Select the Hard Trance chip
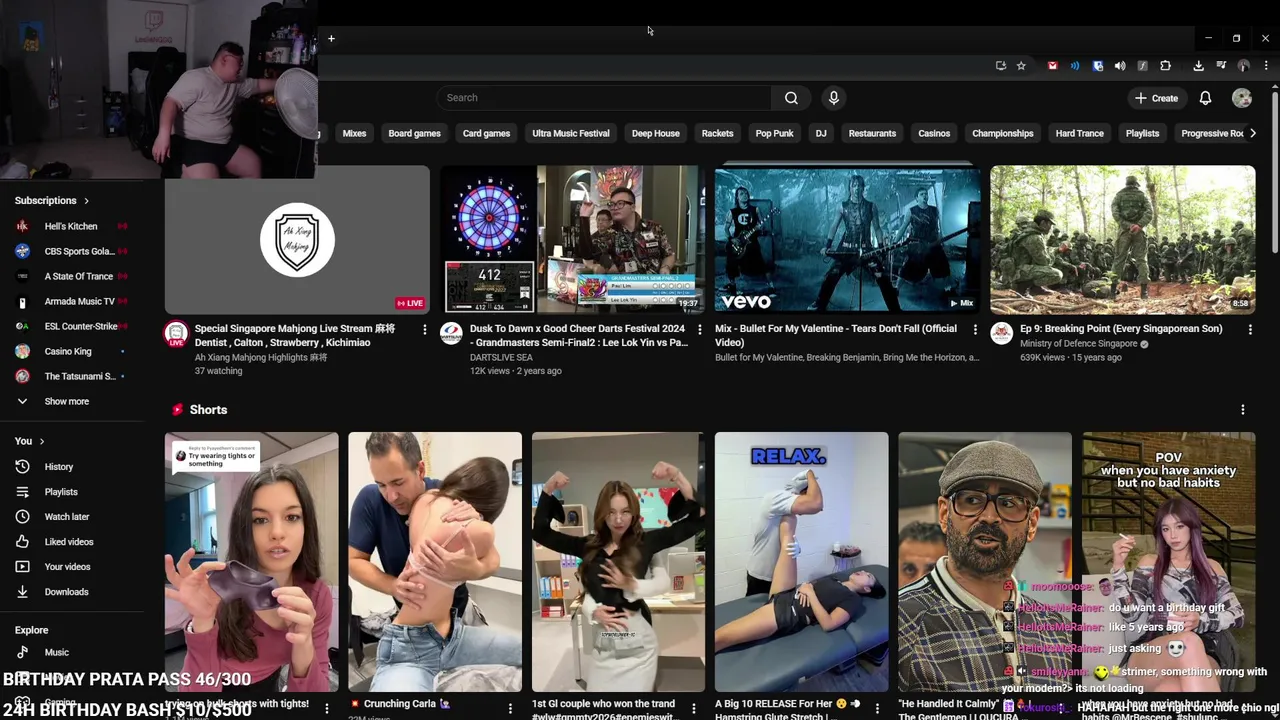The width and height of the screenshot is (1280, 720). [1080, 133]
